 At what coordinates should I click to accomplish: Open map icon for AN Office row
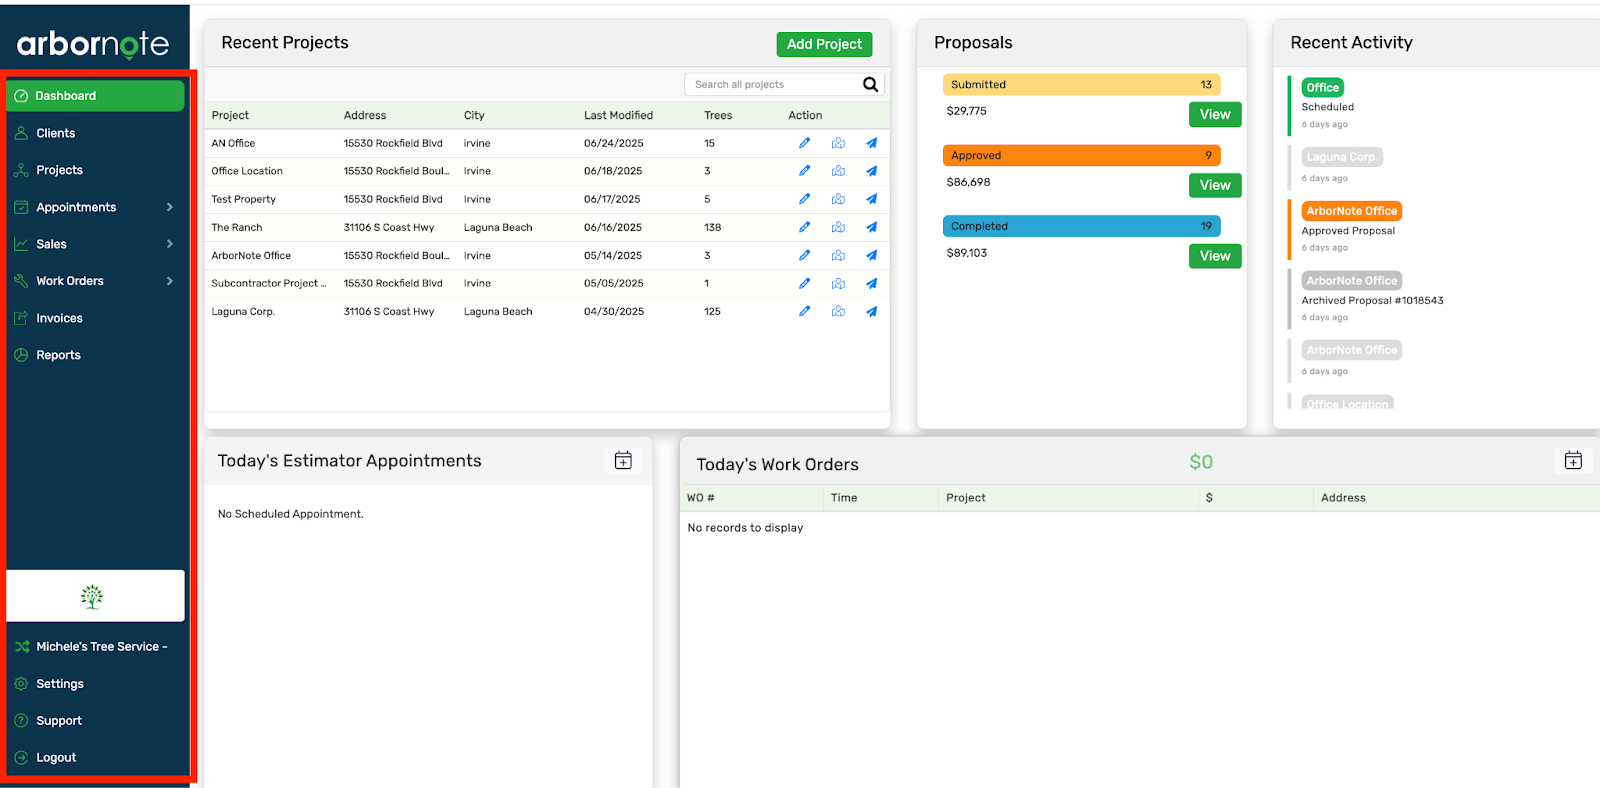pos(838,143)
